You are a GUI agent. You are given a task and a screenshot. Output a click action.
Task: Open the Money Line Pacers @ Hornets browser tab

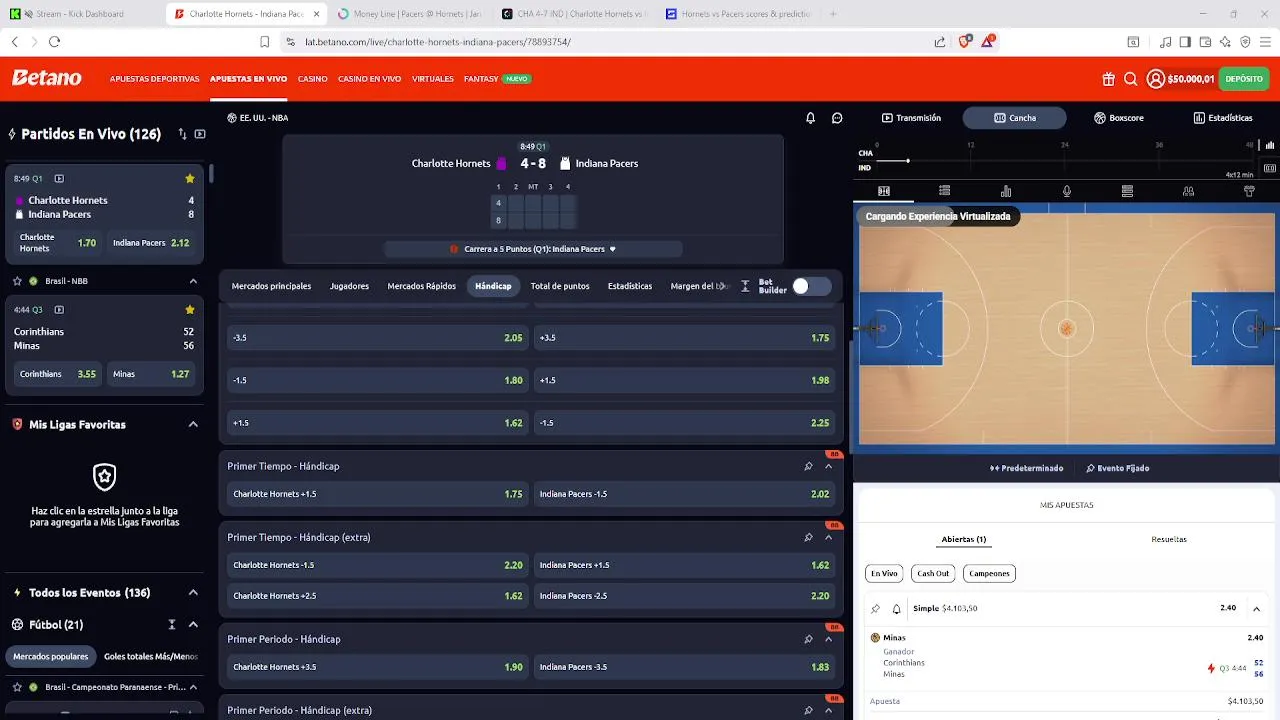(x=409, y=14)
